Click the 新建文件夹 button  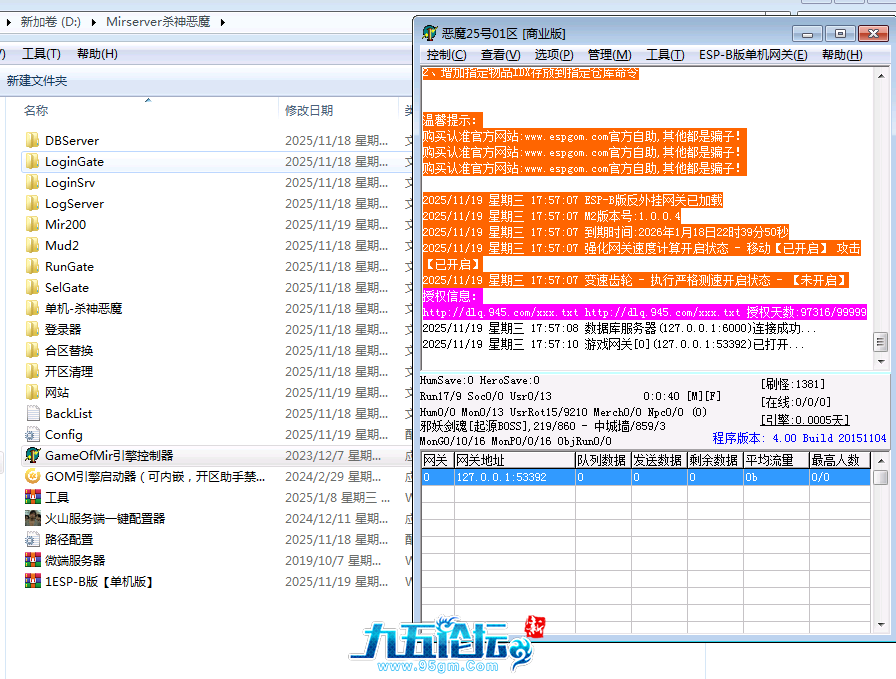pyautogui.click(x=37, y=80)
